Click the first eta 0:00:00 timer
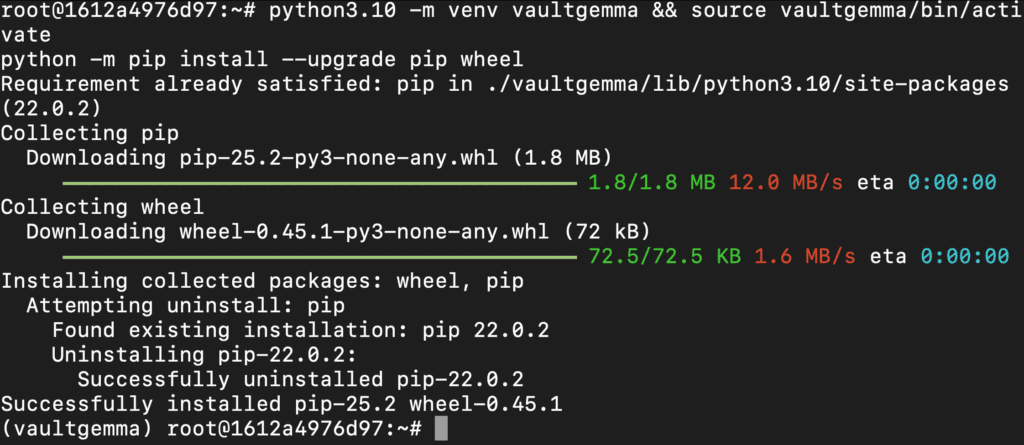Screen dimensions: 1024x445 tap(927, 183)
